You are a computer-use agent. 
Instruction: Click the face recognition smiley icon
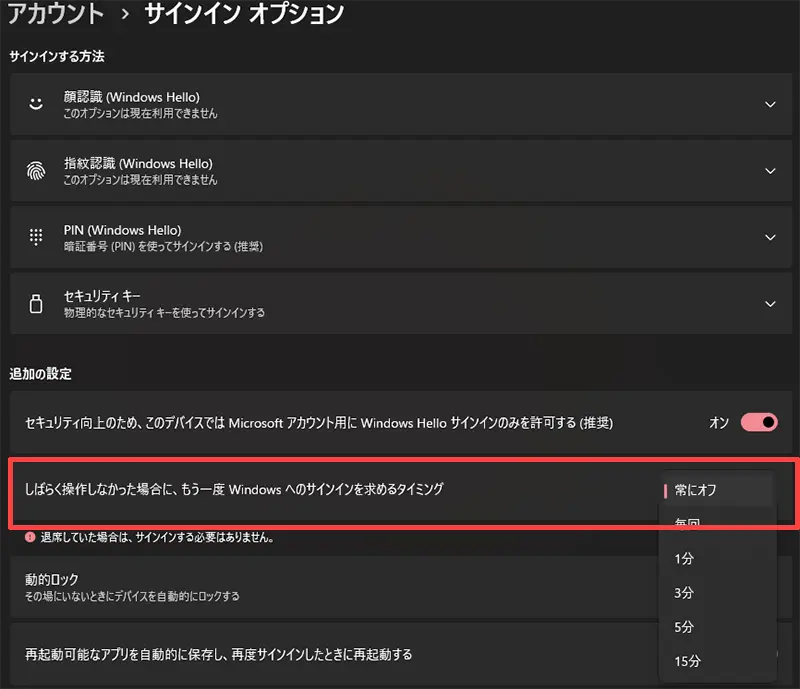point(36,104)
